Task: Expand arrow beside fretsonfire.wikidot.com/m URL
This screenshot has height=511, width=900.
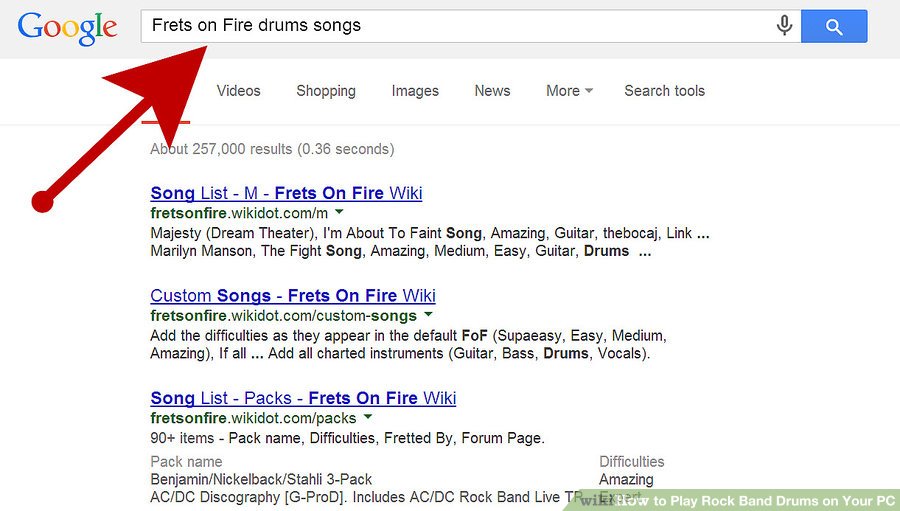Action: [339, 213]
